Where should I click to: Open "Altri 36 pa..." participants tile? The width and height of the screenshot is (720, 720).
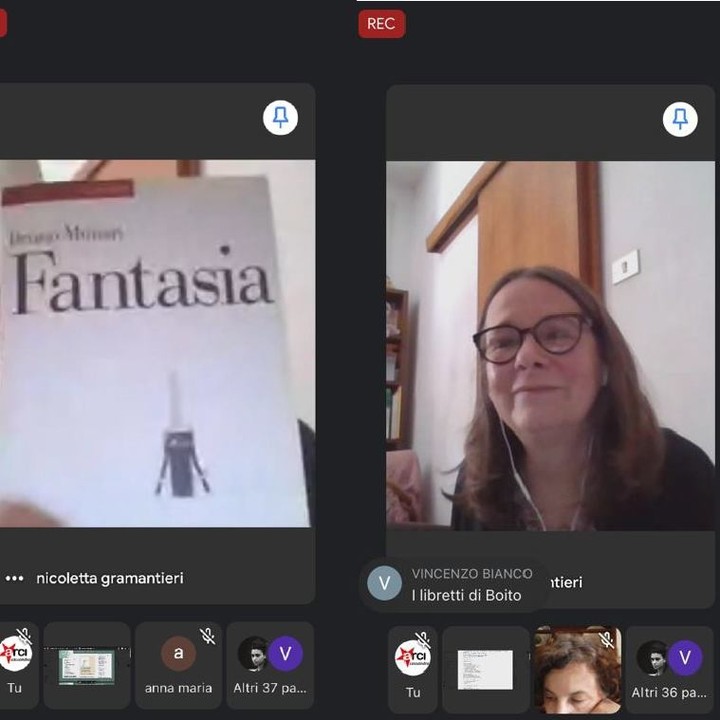669,669
